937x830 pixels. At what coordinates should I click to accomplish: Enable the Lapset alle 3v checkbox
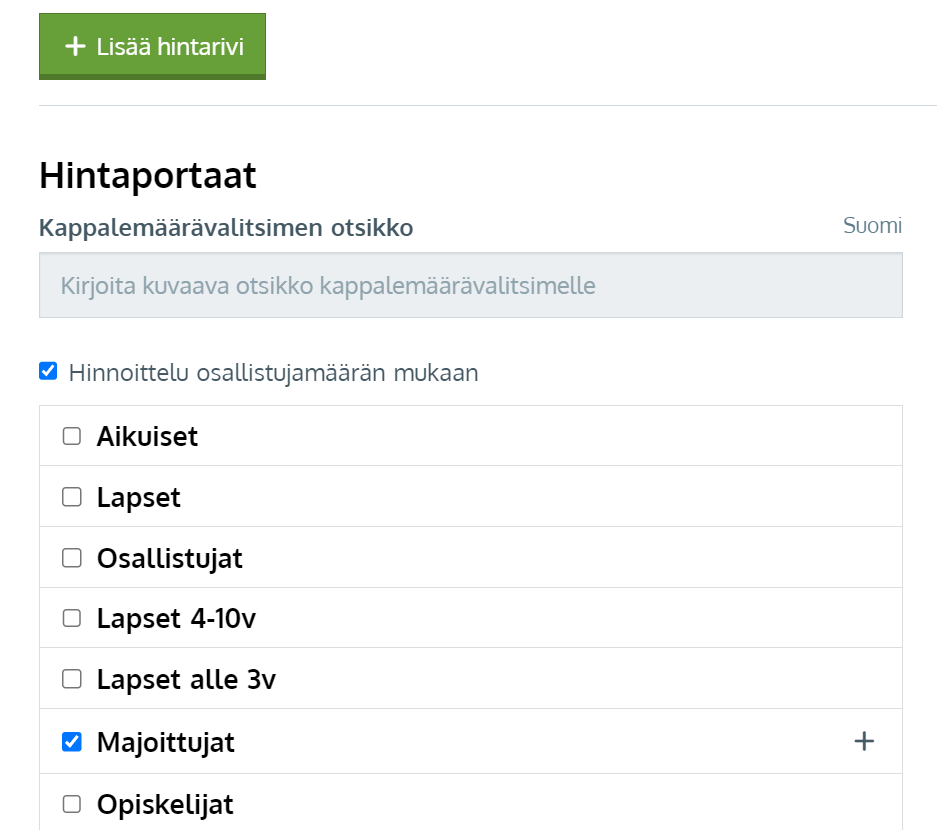tap(72, 679)
